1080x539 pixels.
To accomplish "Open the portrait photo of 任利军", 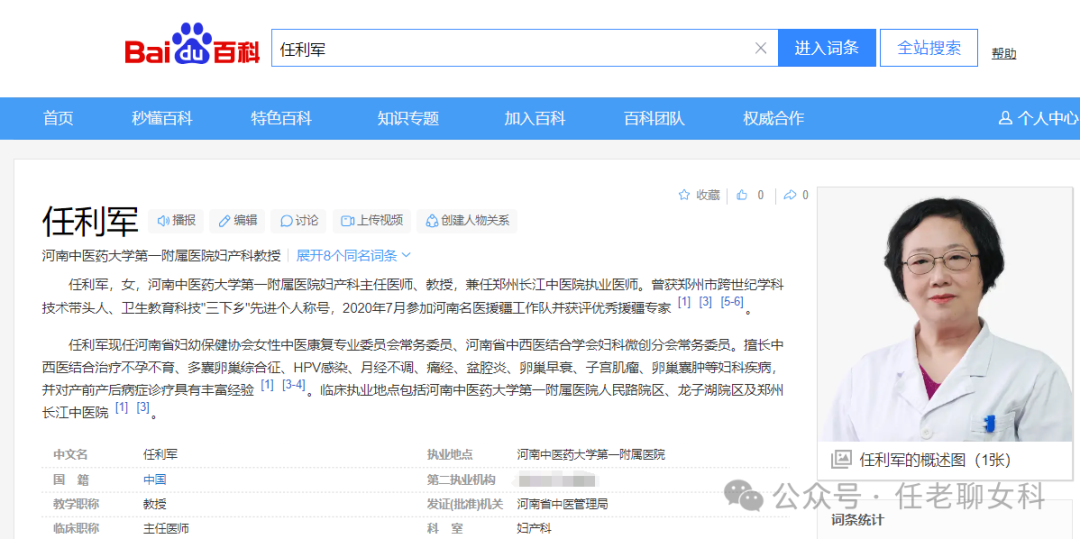I will click(944, 314).
